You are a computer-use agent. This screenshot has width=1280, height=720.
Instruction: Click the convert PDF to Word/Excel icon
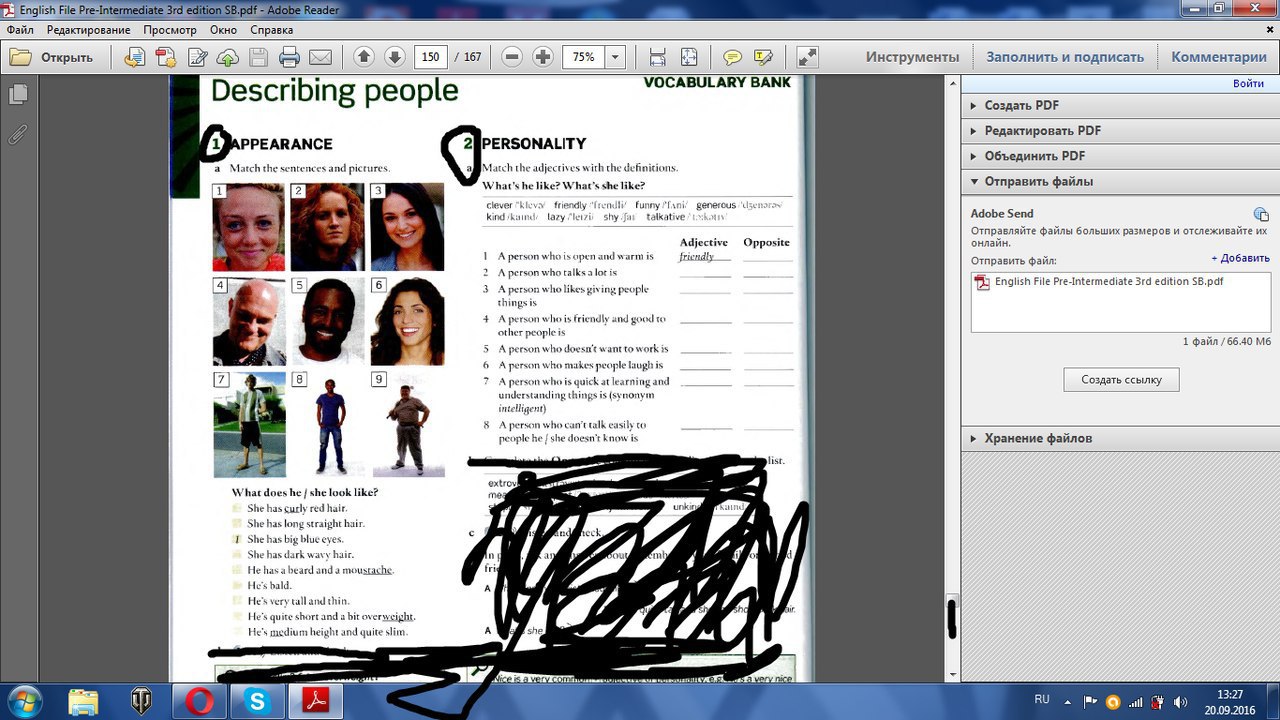click(x=135, y=57)
